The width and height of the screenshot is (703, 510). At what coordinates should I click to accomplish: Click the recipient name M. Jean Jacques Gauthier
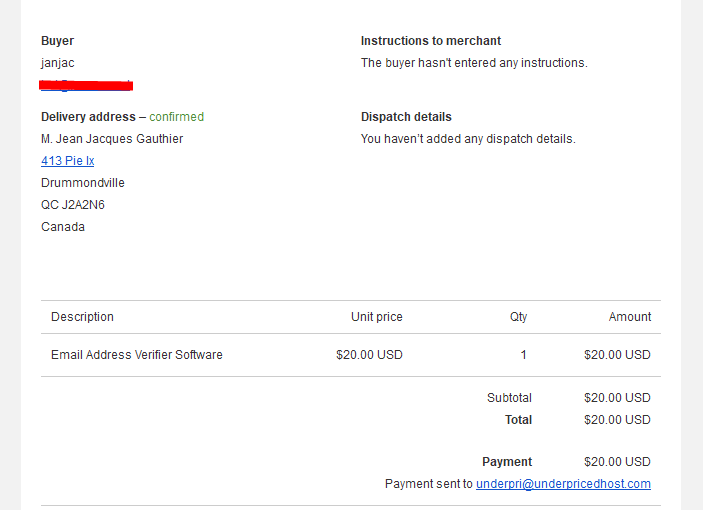coord(112,139)
